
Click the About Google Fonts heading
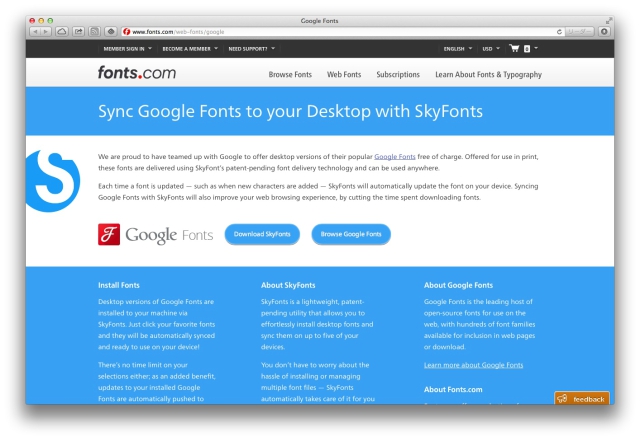(458, 285)
